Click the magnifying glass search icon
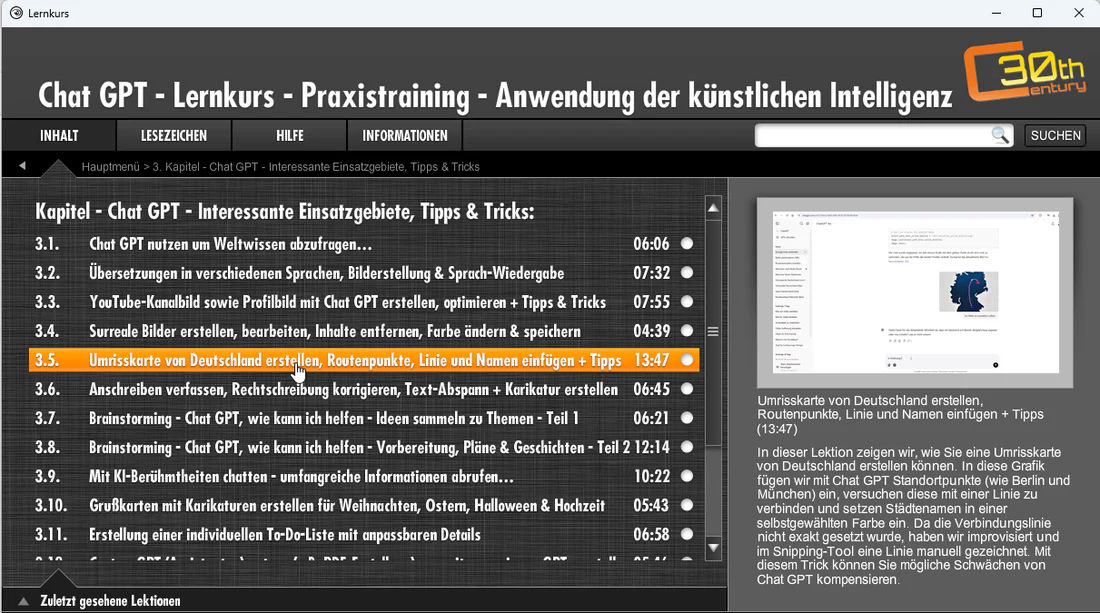The height and width of the screenshot is (613, 1100). (999, 136)
